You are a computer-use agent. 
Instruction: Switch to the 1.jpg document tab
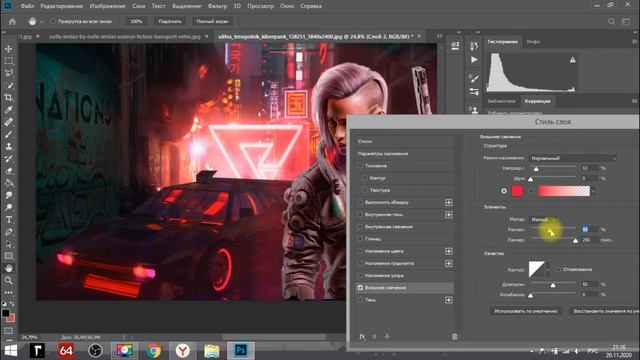26,36
